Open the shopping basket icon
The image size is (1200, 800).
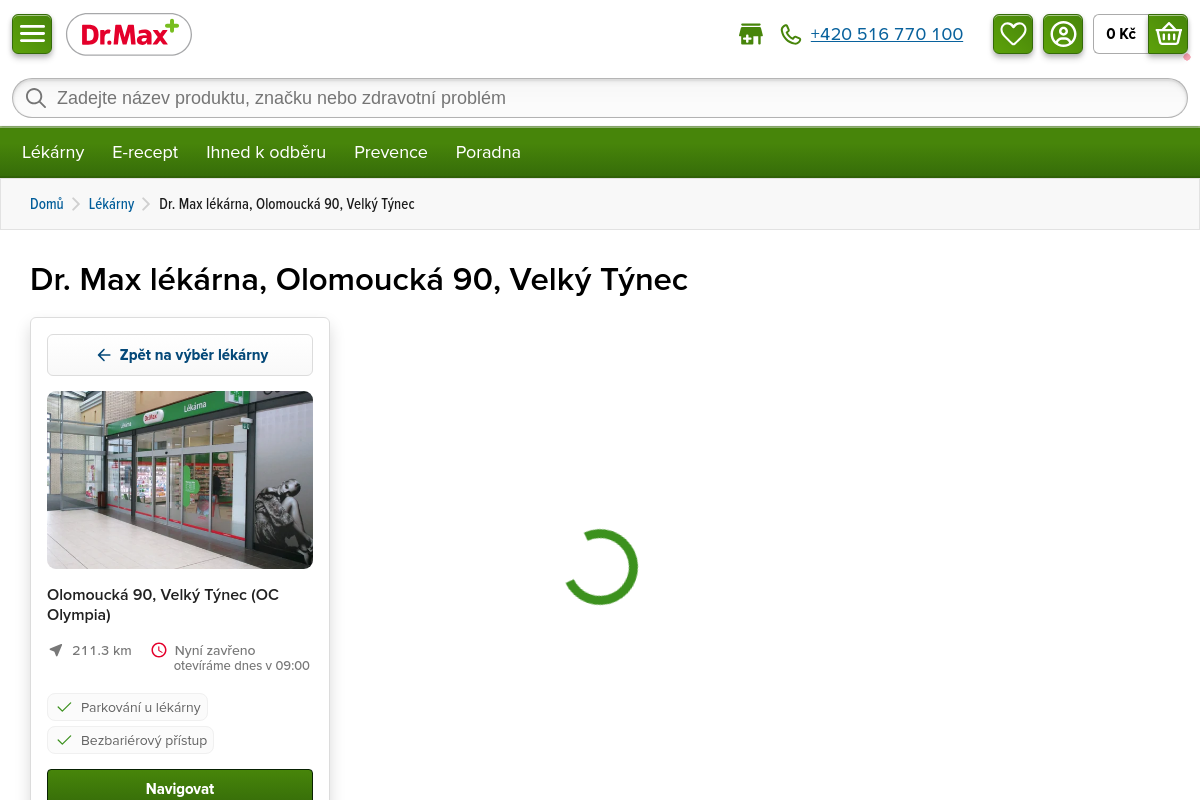pyautogui.click(x=1168, y=34)
